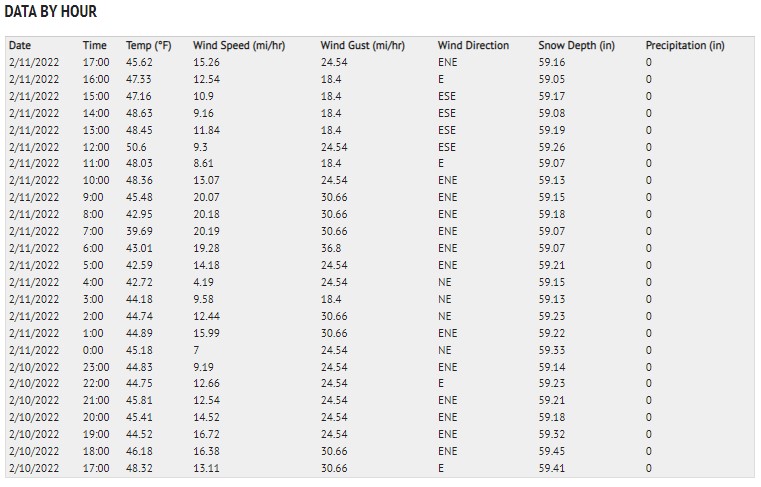Click the 36.8 wind gust value

[331, 248]
